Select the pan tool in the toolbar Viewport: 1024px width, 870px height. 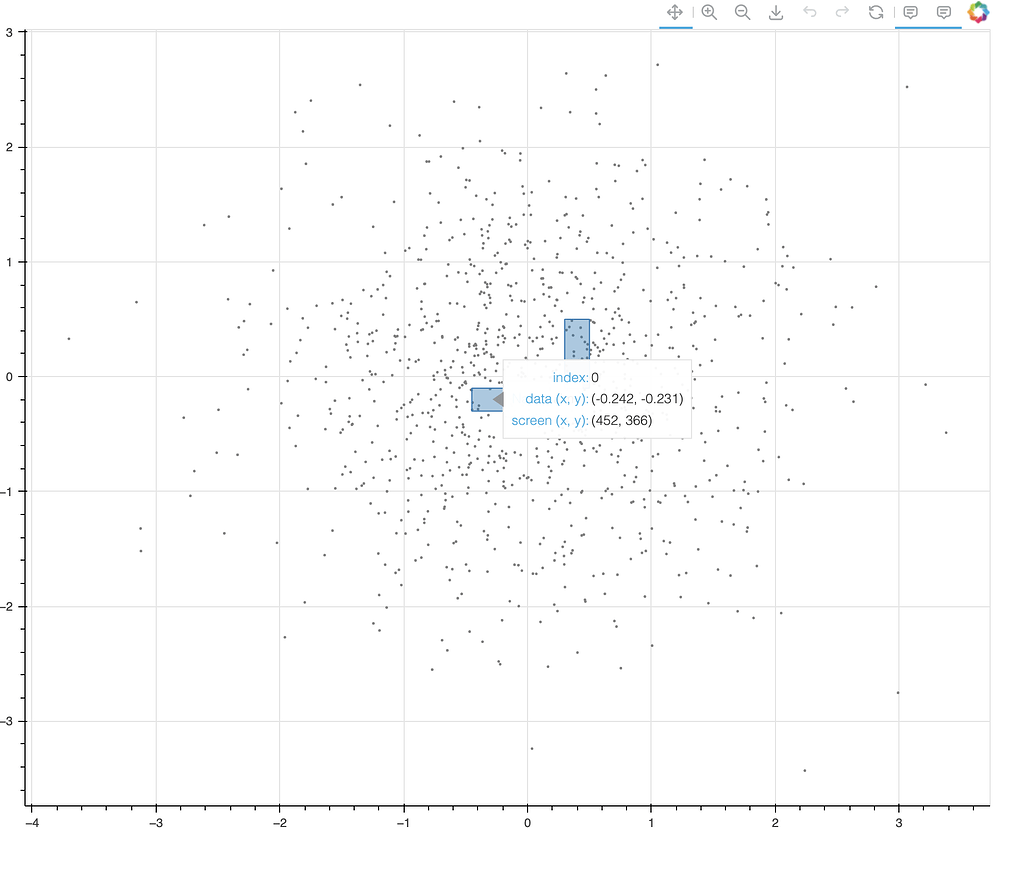click(x=675, y=12)
